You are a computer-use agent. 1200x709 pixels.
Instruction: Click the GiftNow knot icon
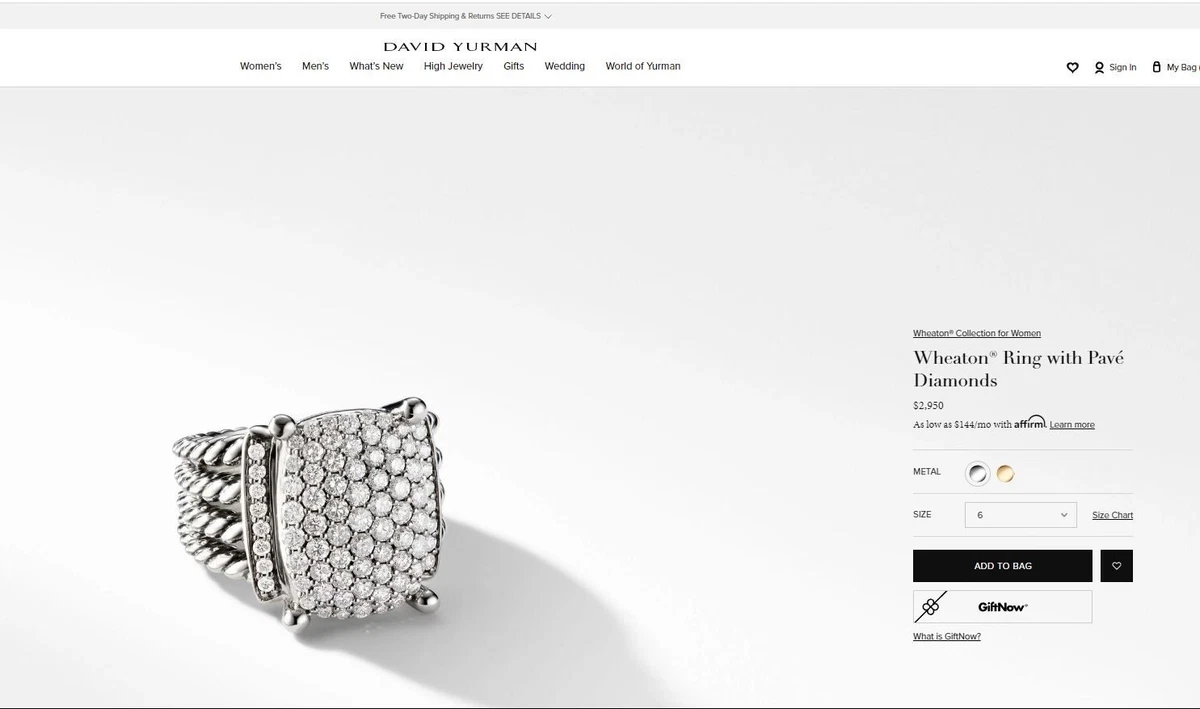[931, 606]
